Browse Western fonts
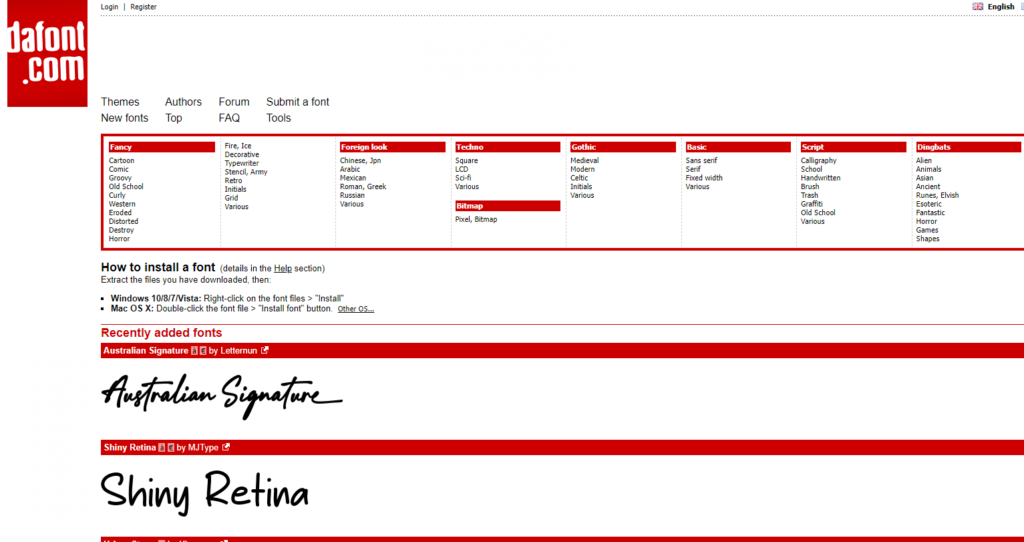 pos(122,204)
